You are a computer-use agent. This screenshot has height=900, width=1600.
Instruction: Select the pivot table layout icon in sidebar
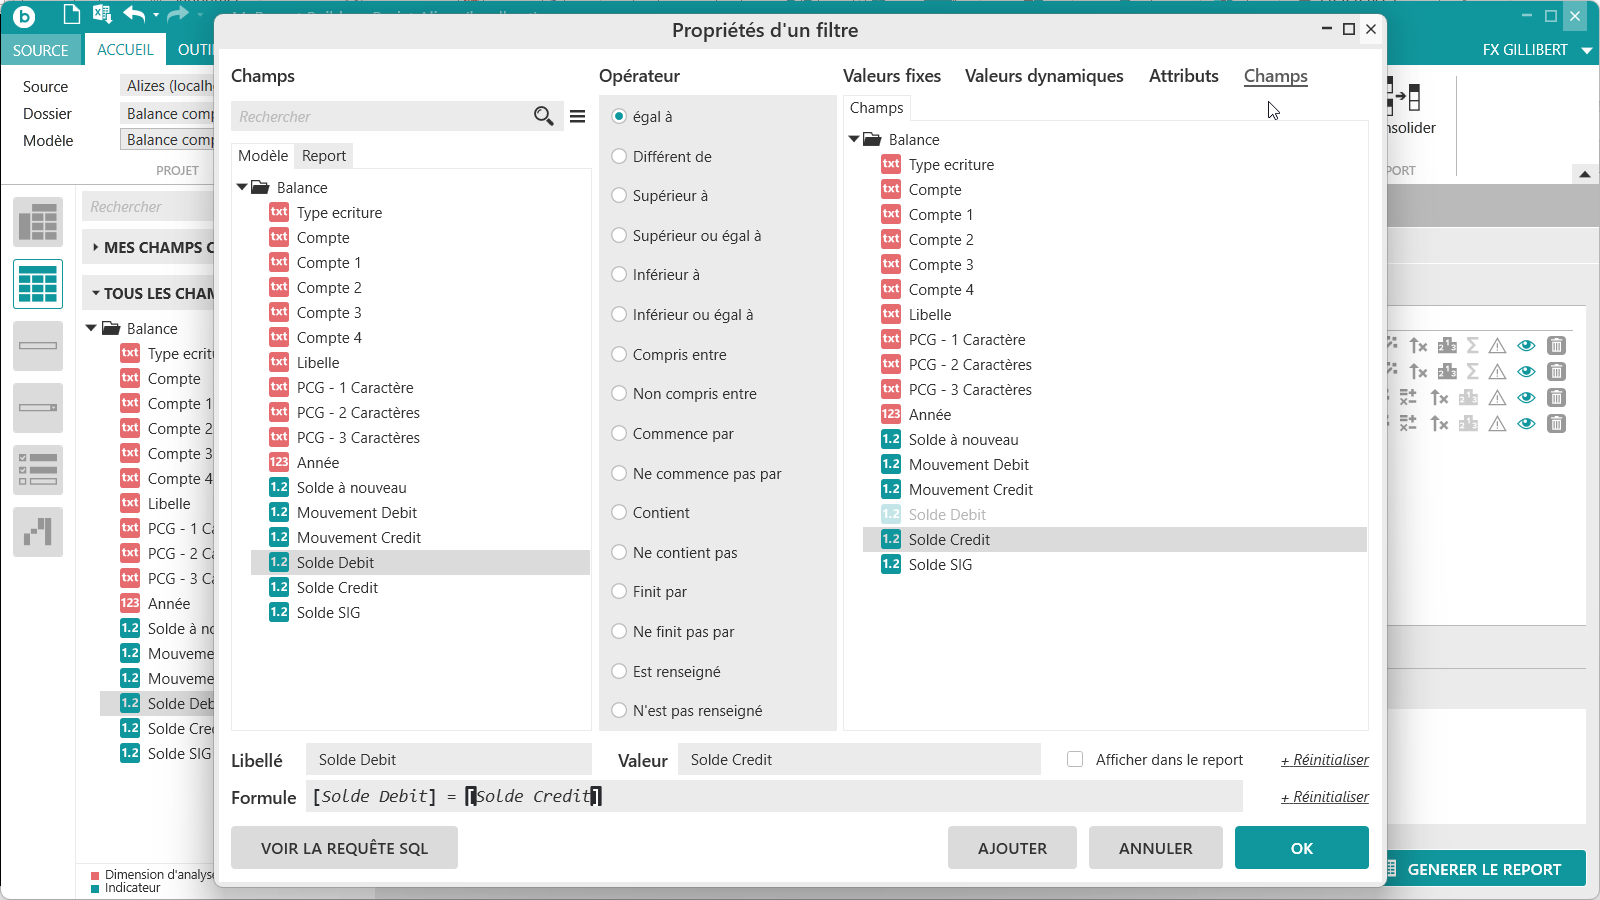[x=38, y=222]
